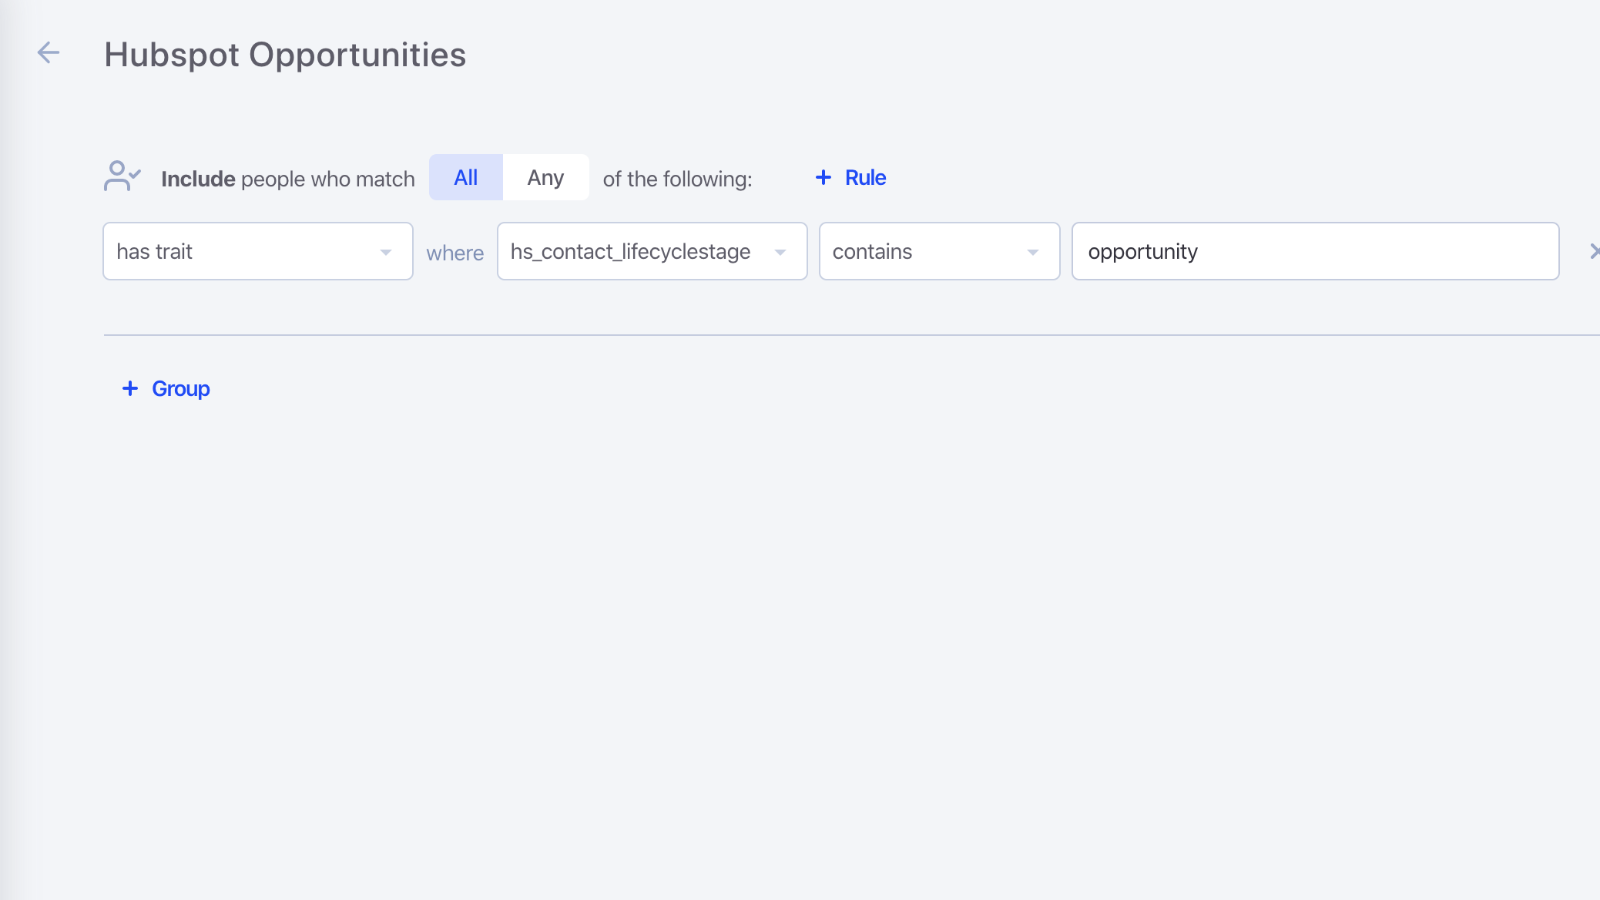Click the back arrow to exit segment editor
The width and height of the screenshot is (1600, 900).
coord(48,52)
